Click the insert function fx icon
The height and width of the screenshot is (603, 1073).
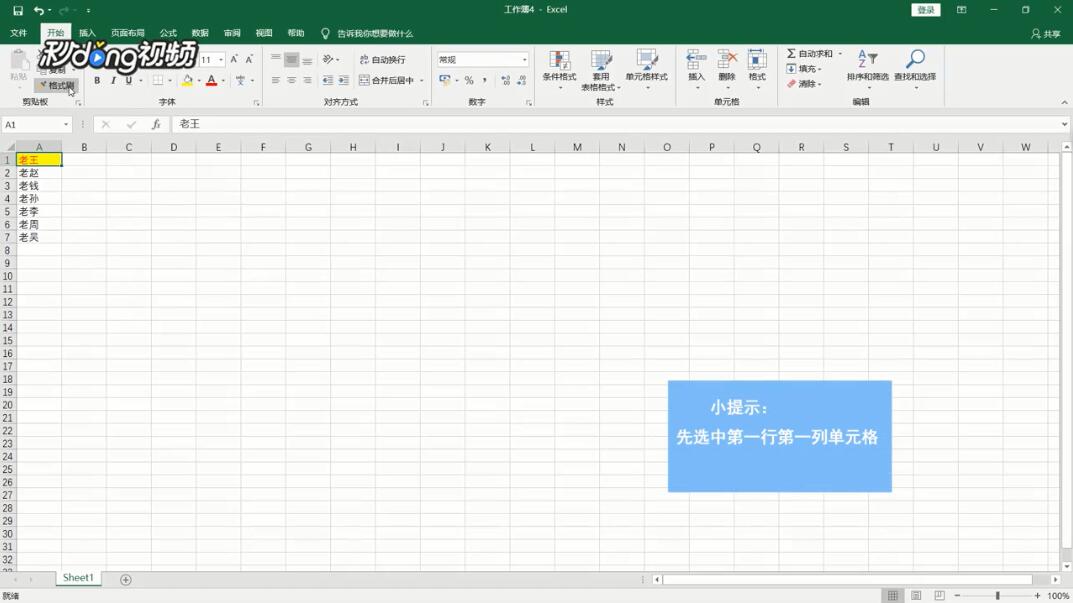pyautogui.click(x=156, y=124)
